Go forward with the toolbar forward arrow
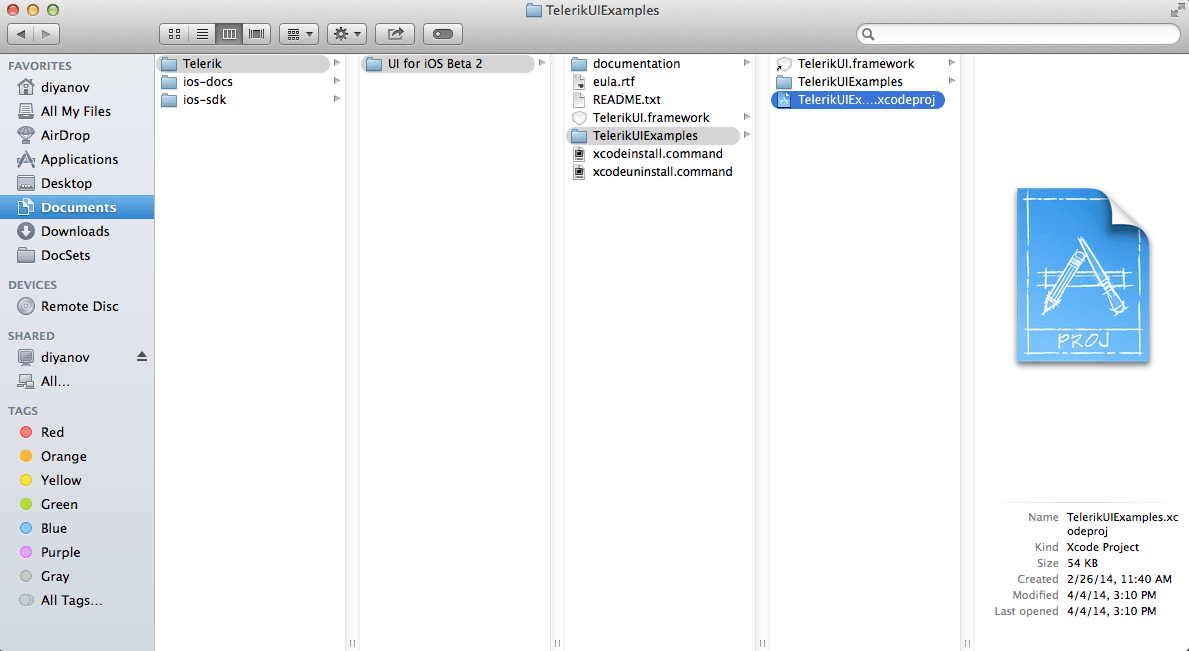 [46, 34]
